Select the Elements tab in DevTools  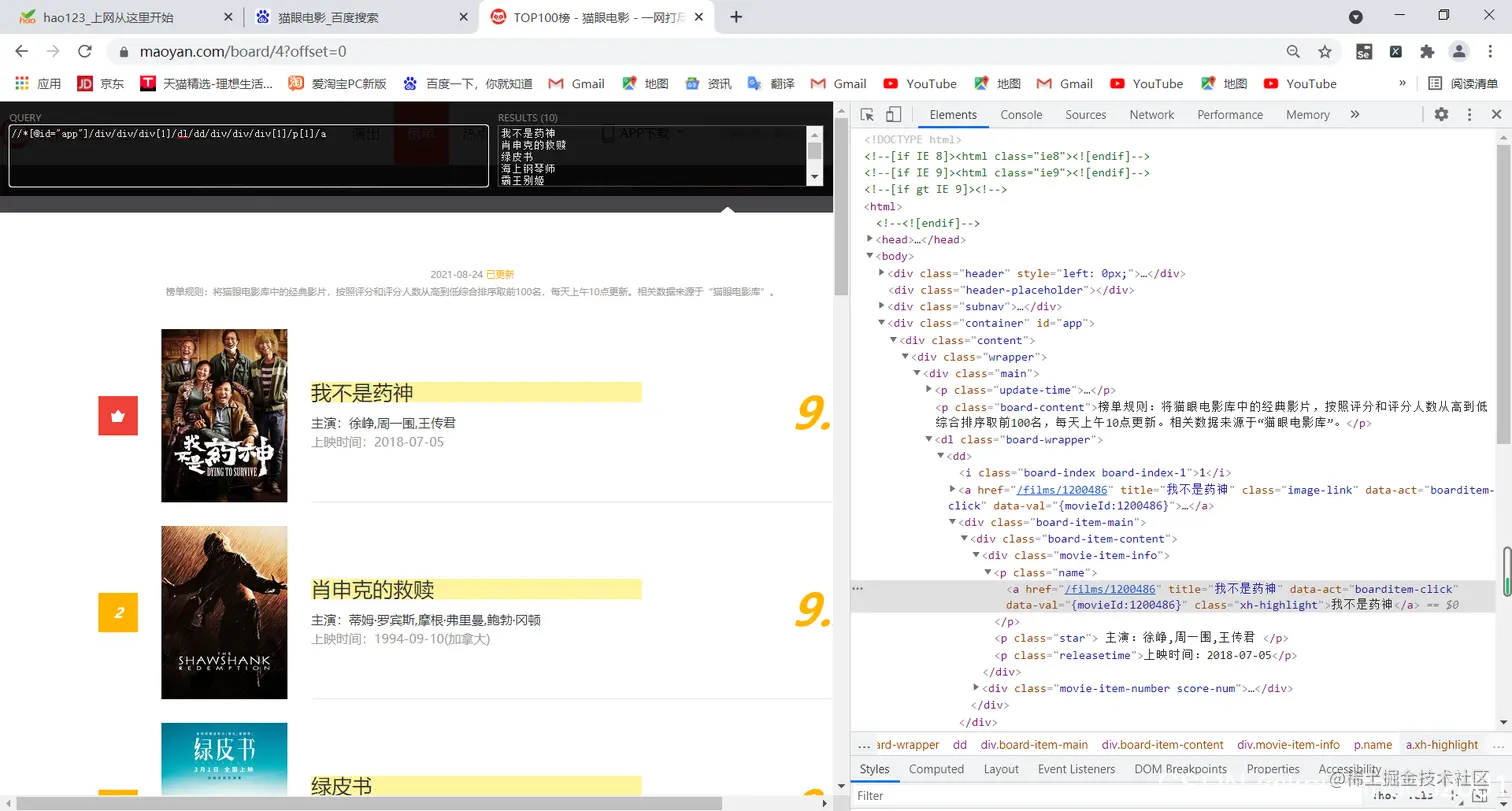coord(953,115)
